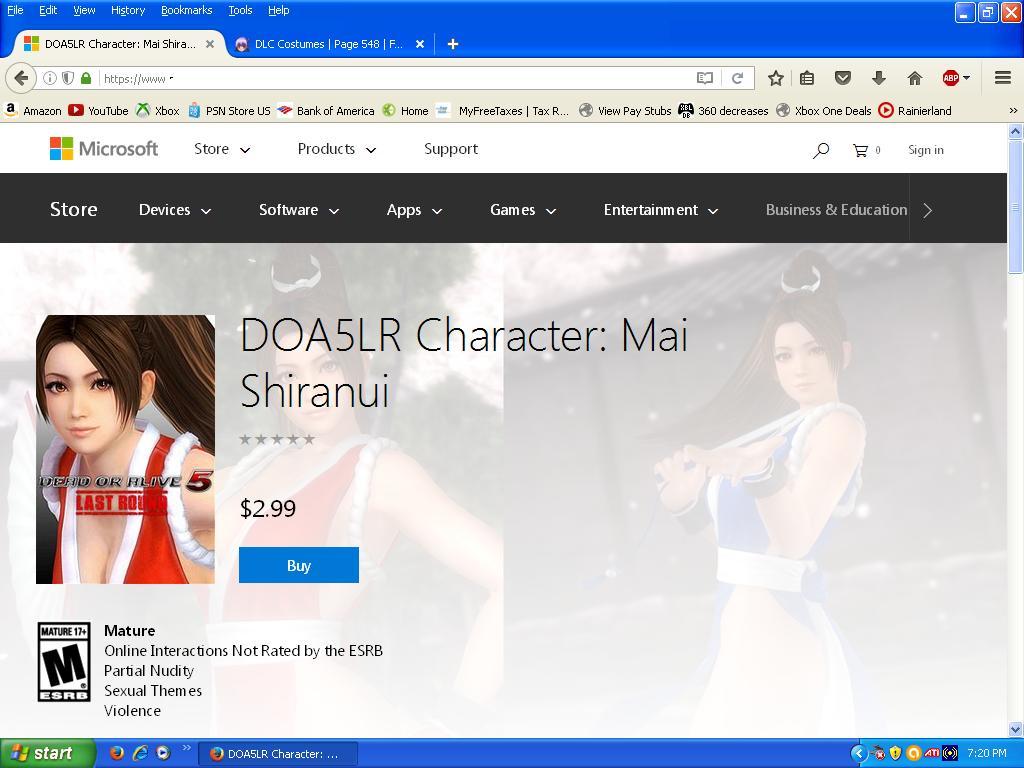
Task: Open the Edit menu
Action: click(x=48, y=10)
